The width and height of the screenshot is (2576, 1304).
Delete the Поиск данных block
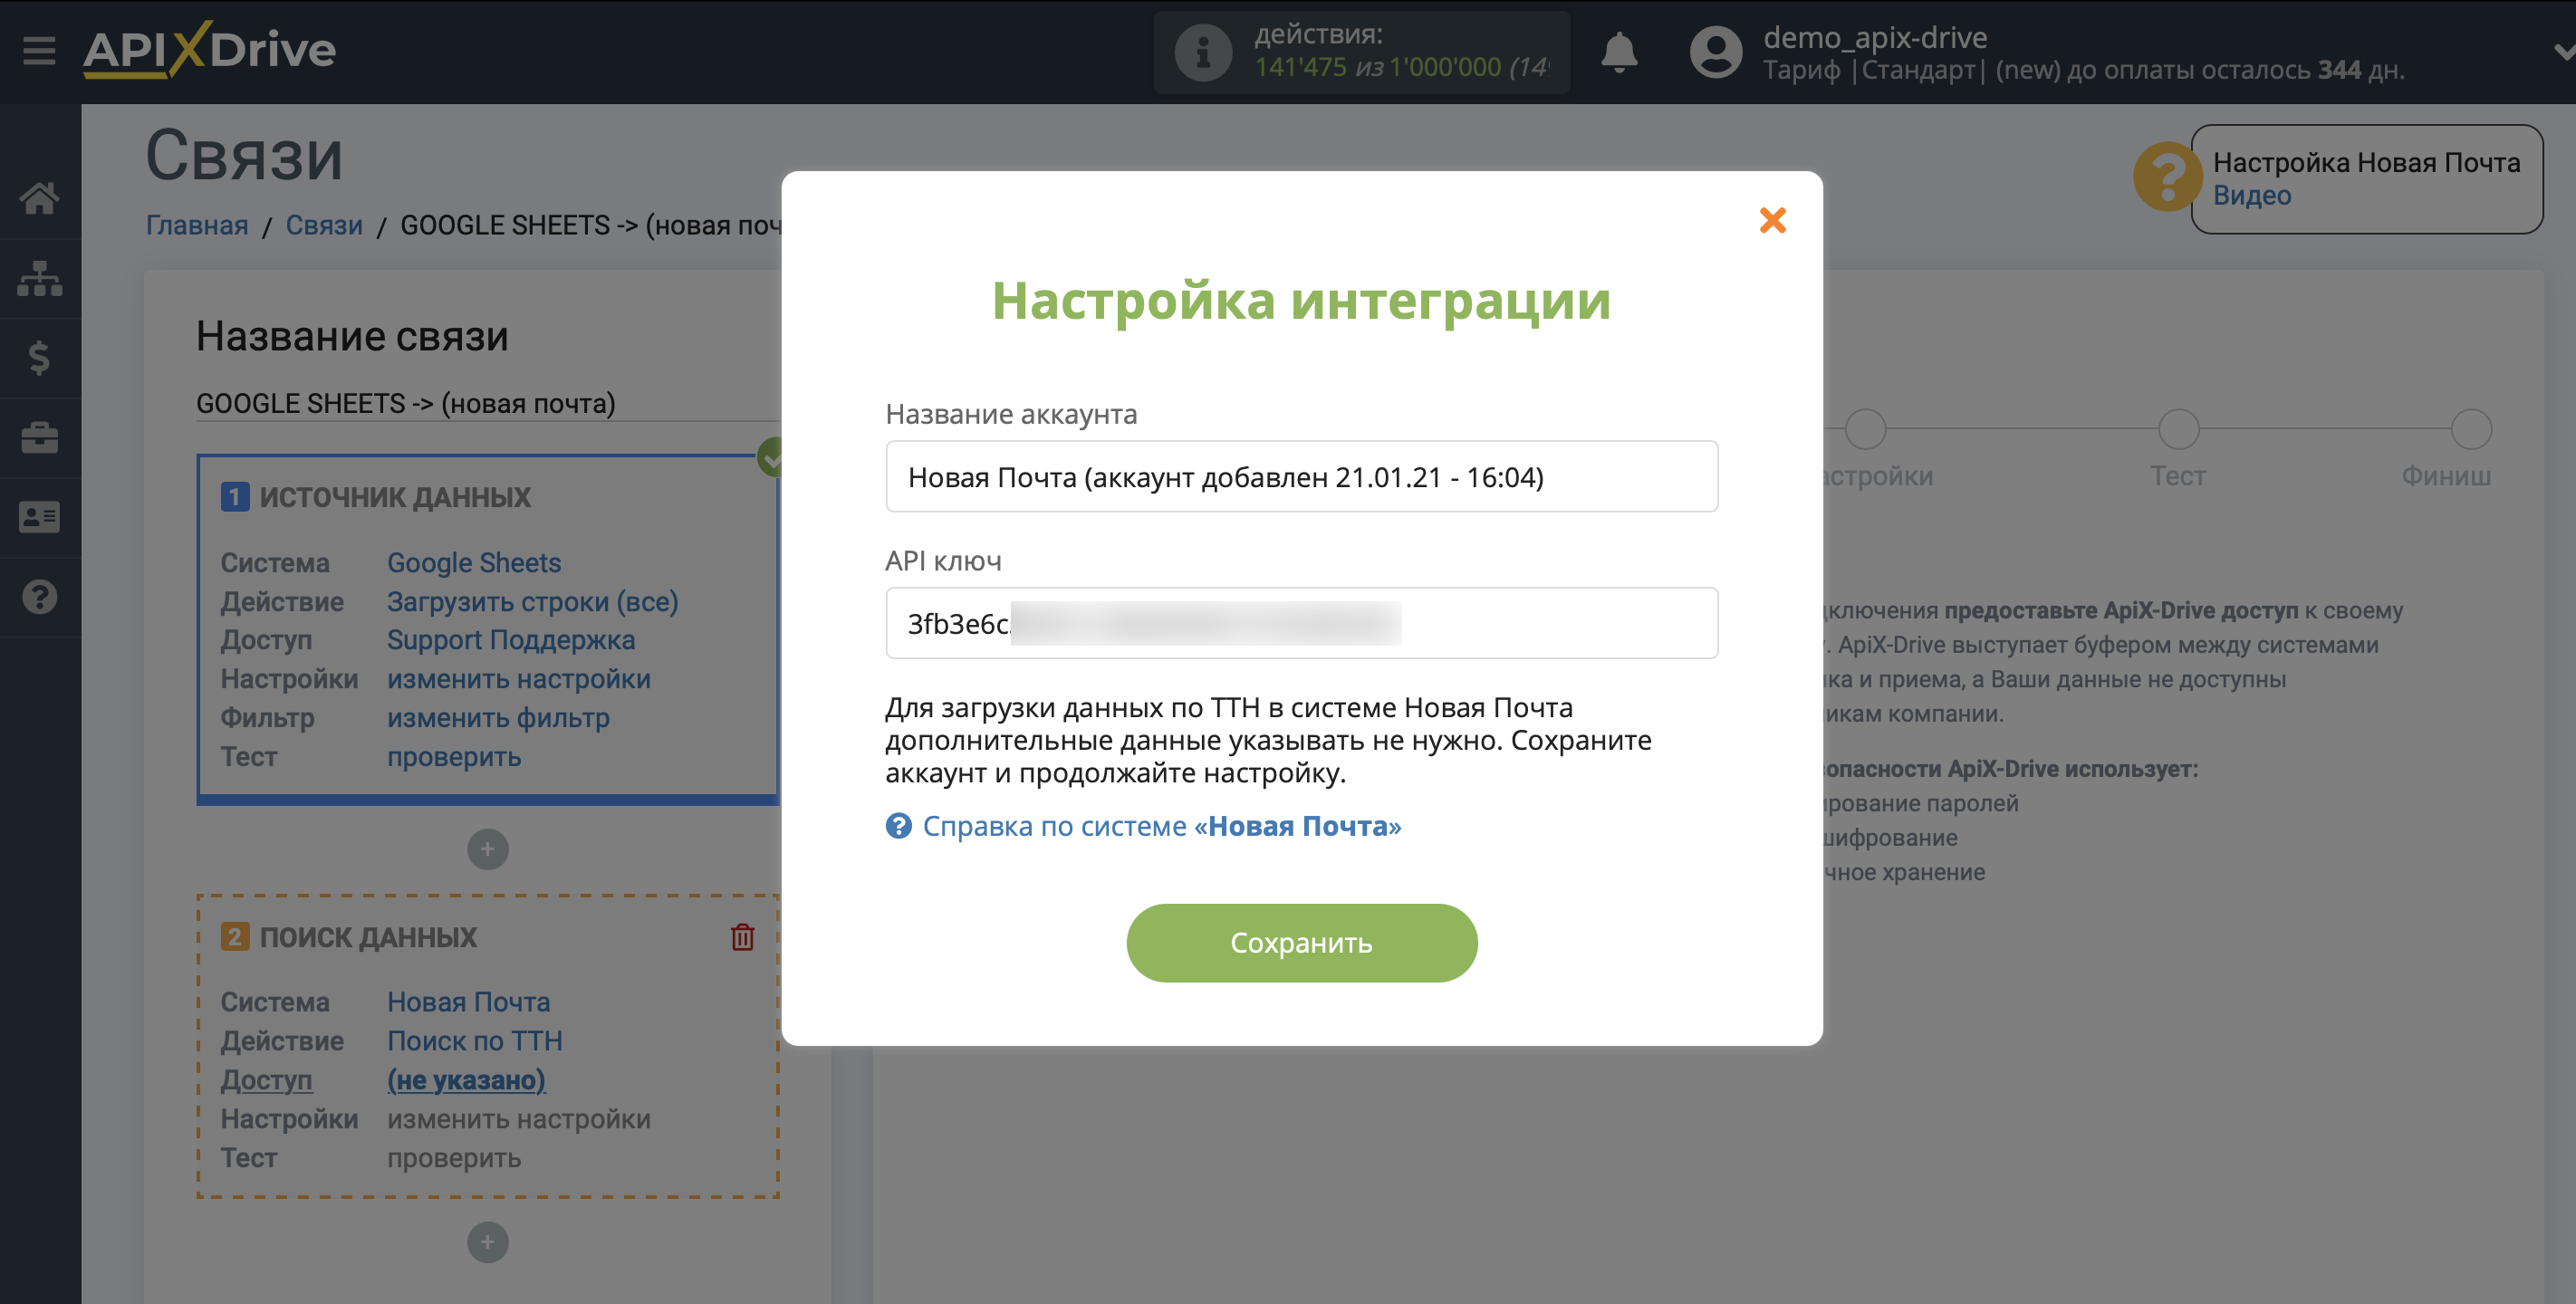(x=742, y=937)
